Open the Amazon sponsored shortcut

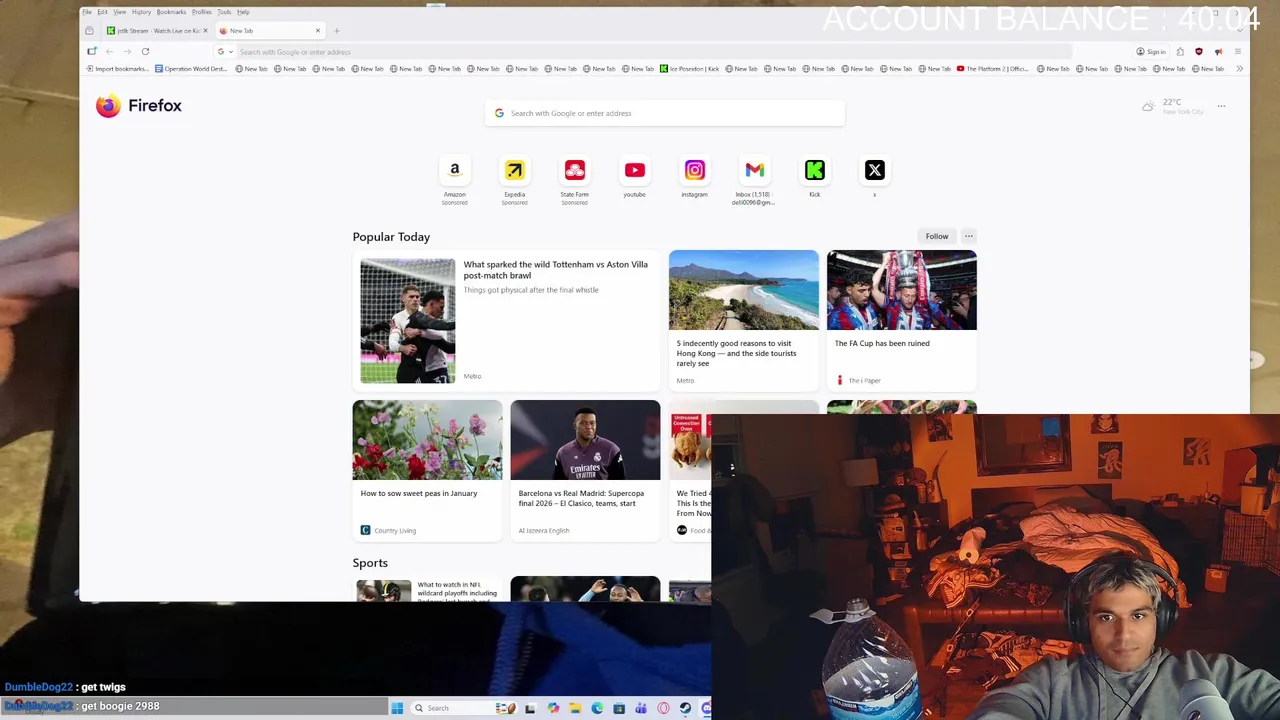coord(455,171)
